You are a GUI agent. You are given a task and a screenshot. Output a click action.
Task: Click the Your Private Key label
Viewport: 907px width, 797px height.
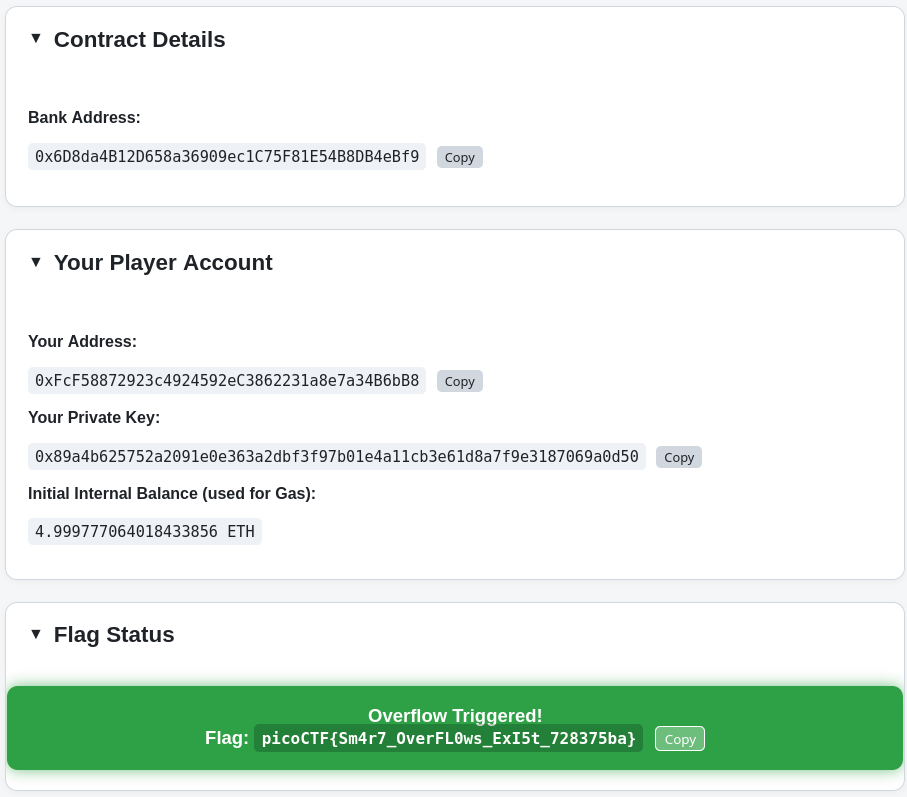pyautogui.click(x=94, y=418)
